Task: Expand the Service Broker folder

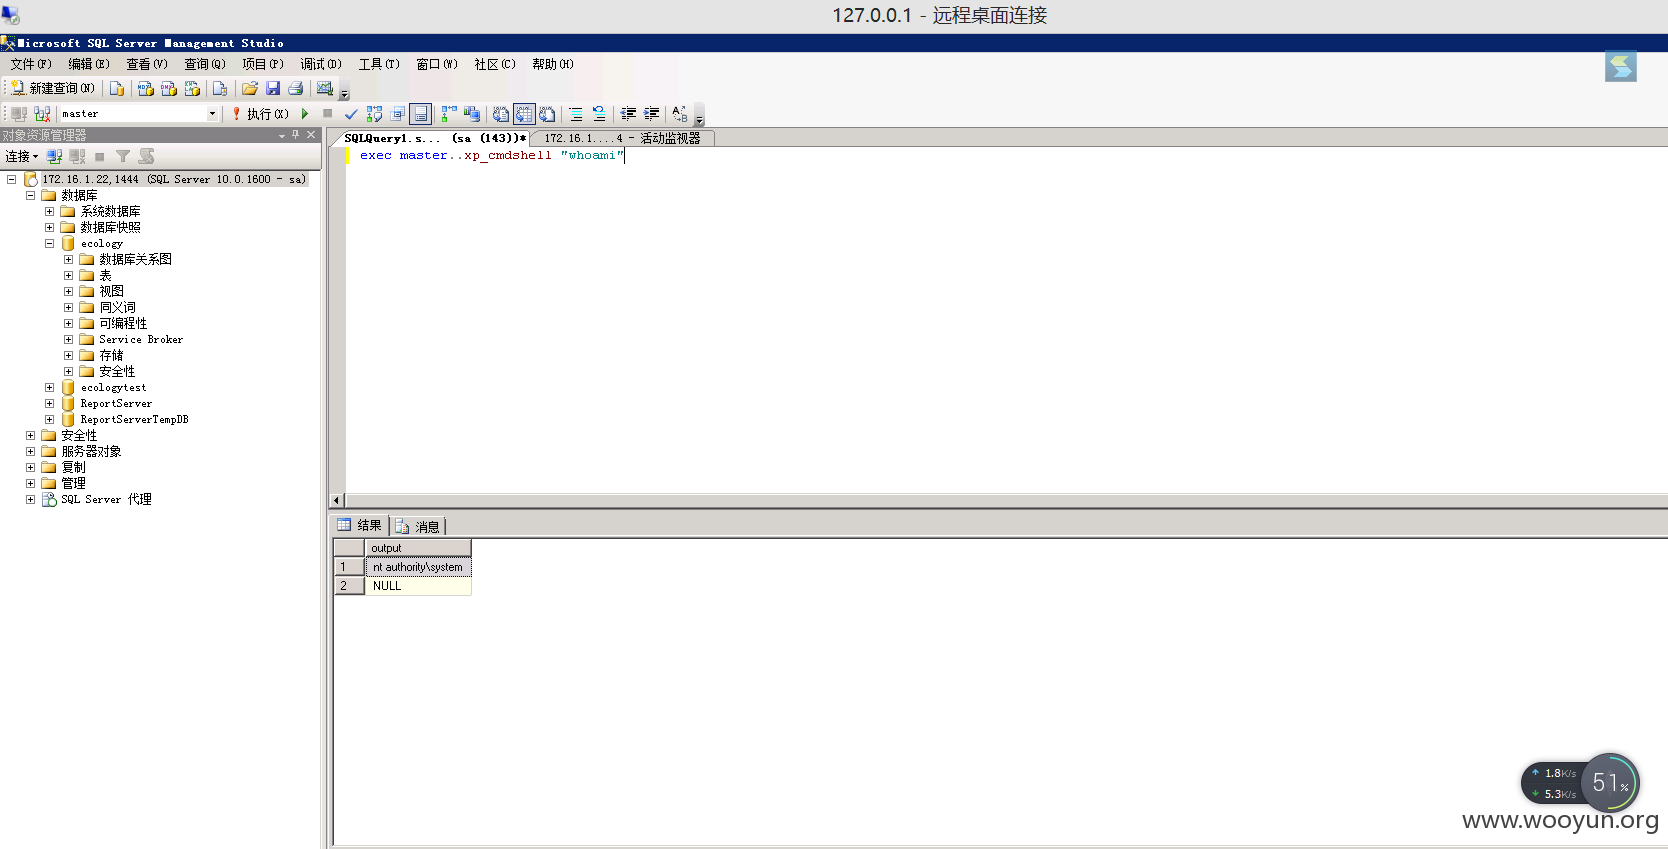Action: click(x=68, y=339)
